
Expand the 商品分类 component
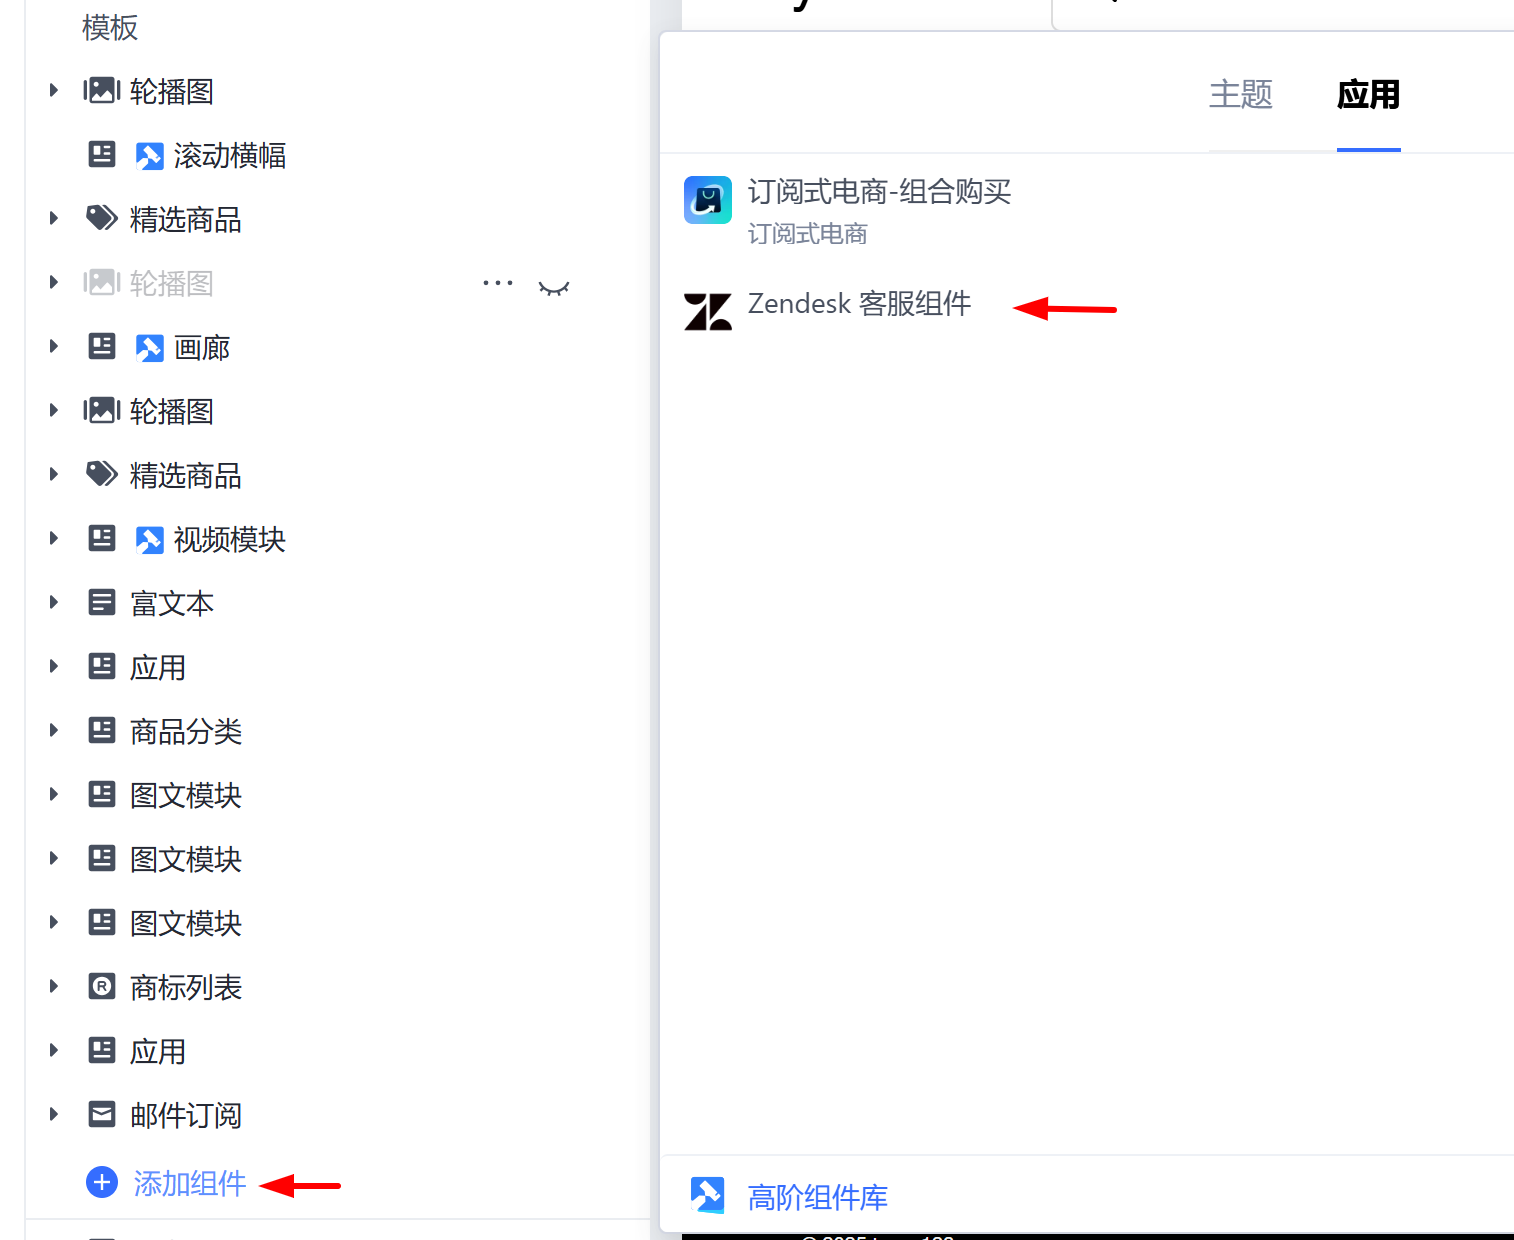pyautogui.click(x=54, y=730)
